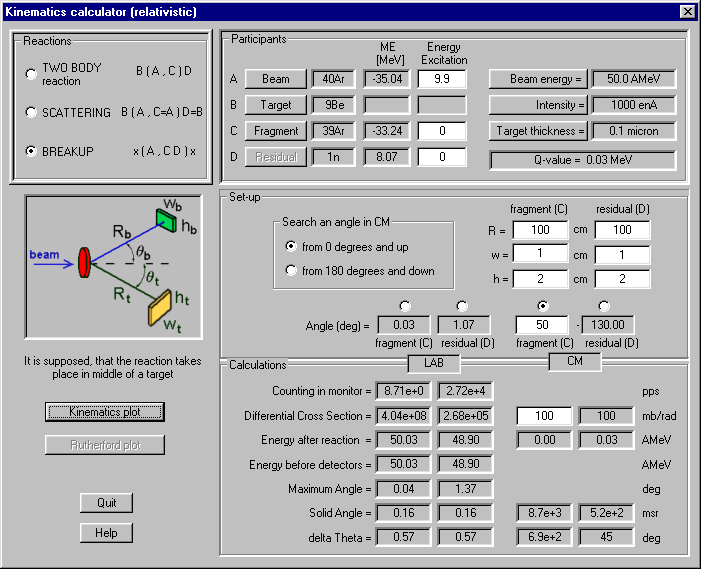701x569 pixels.
Task: Select search from 0 degrees and up
Action: [x=291, y=246]
